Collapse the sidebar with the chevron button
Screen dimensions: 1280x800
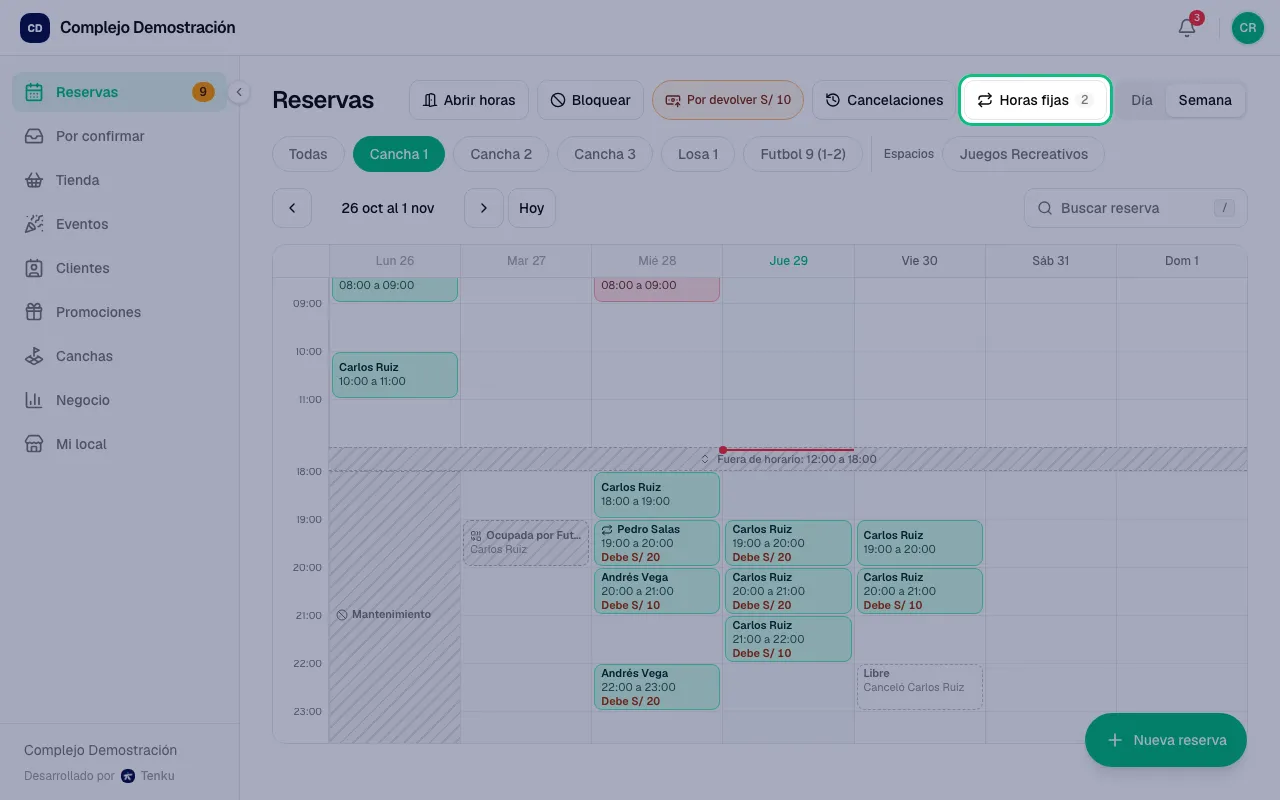[x=239, y=92]
